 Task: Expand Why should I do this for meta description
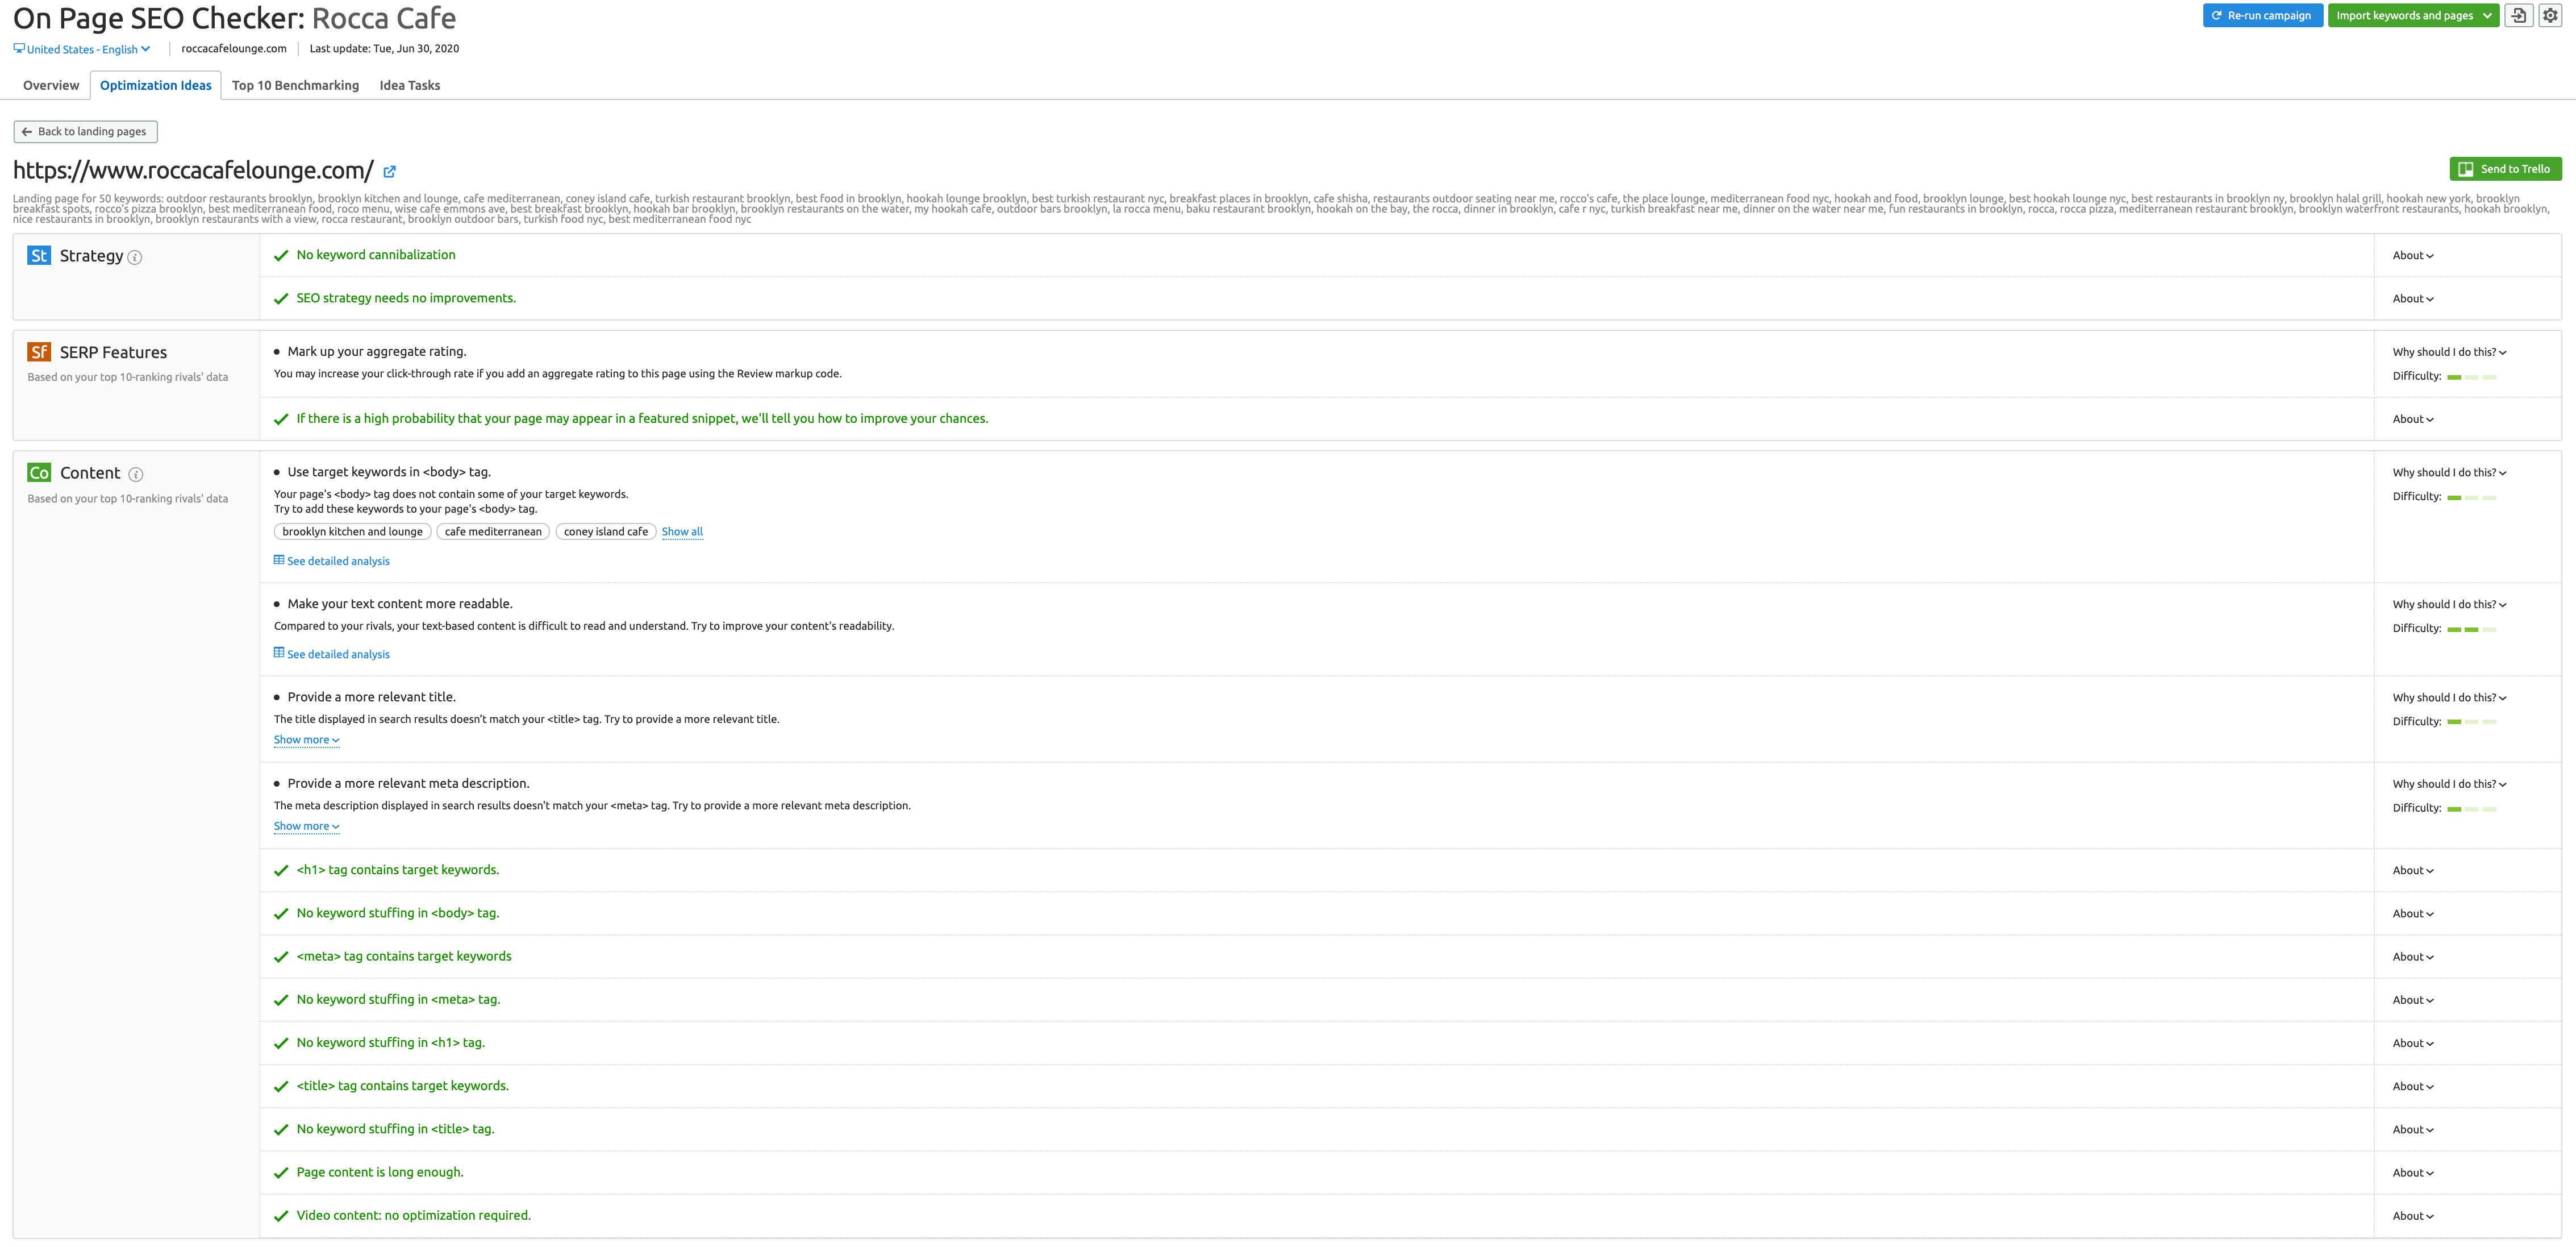[2449, 784]
